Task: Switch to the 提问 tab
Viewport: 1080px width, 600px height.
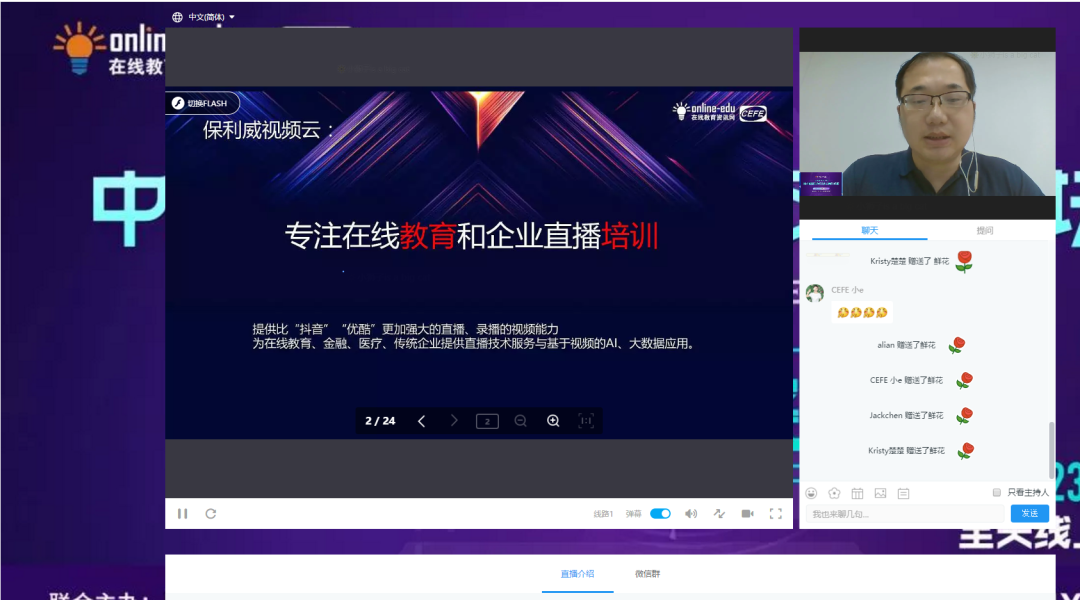Action: [x=984, y=231]
